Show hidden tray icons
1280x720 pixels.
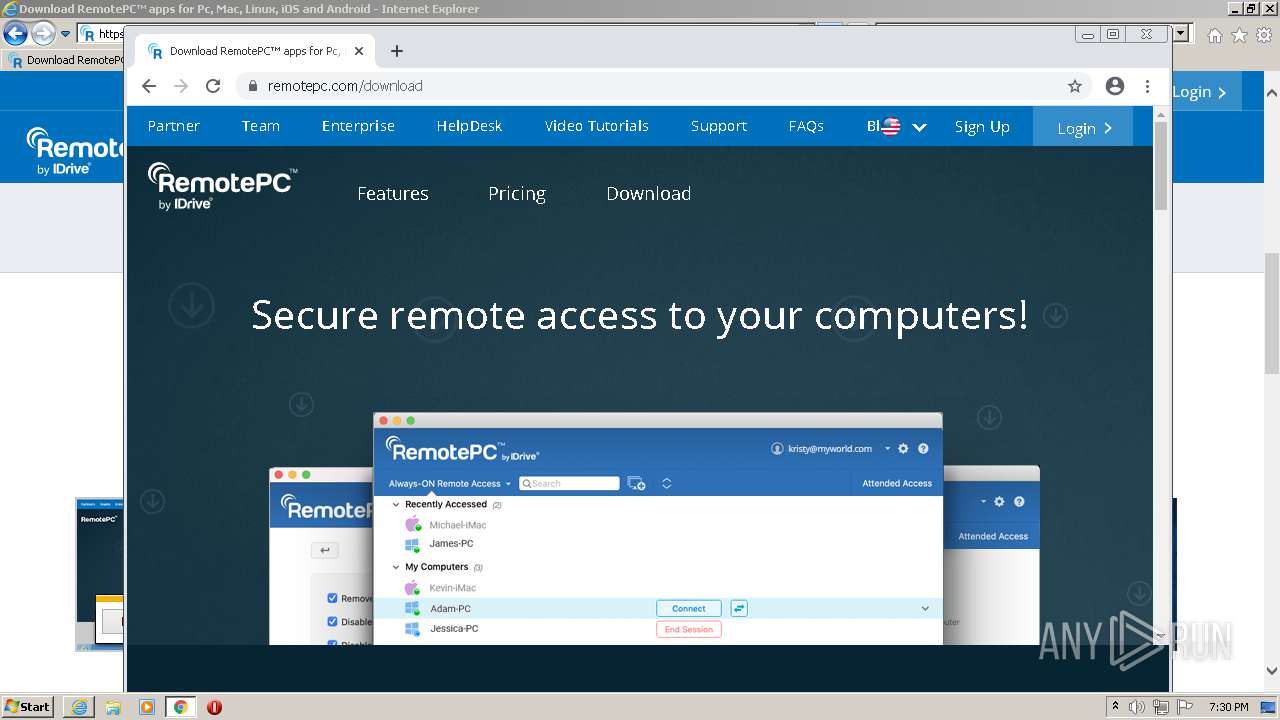1115,707
